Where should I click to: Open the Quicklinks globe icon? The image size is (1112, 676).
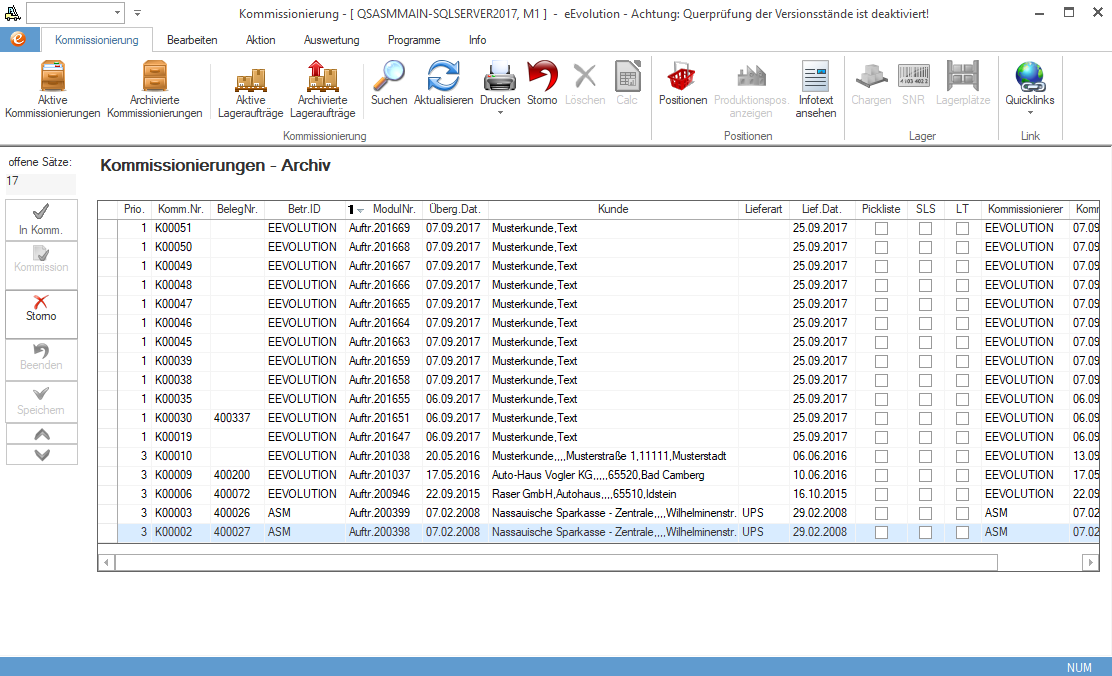click(x=1030, y=76)
